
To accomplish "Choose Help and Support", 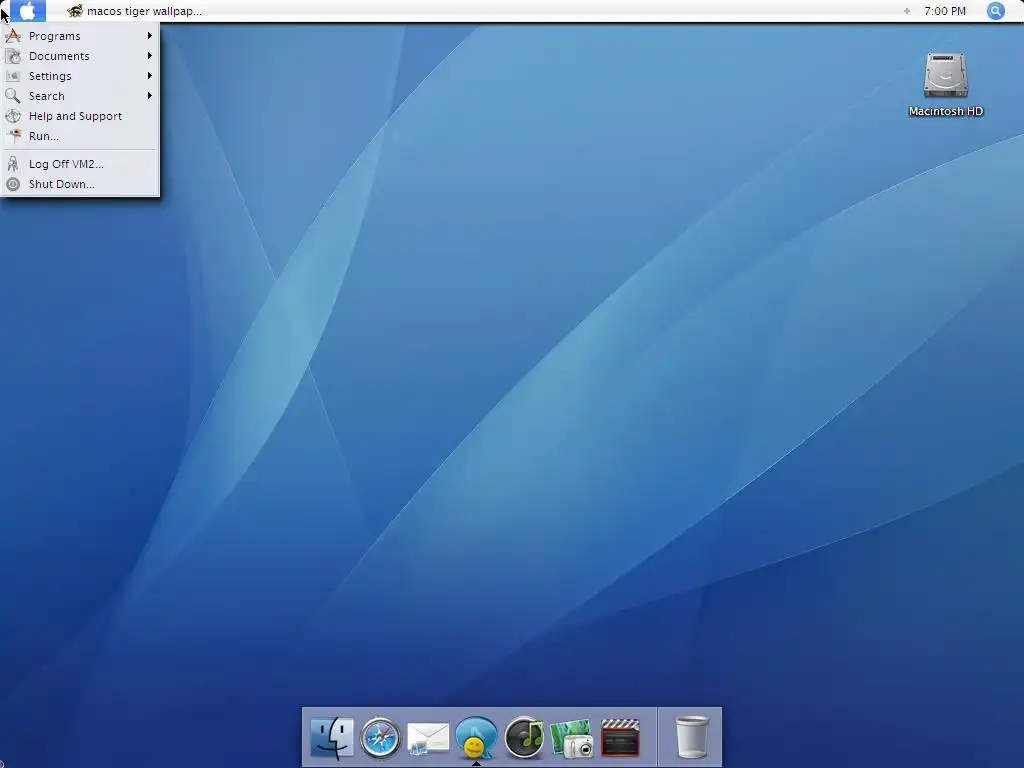I will pyautogui.click(x=80, y=116).
